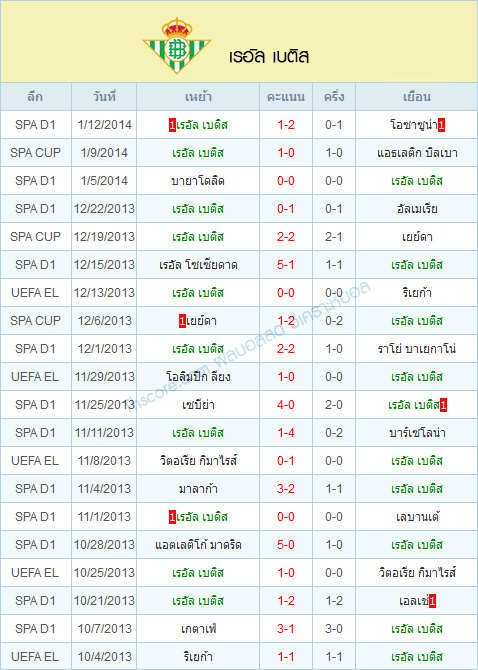
Task: Click home team วิตอเรีย กิมาไรส์ on 11/8/2013 row
Action: pos(198,461)
